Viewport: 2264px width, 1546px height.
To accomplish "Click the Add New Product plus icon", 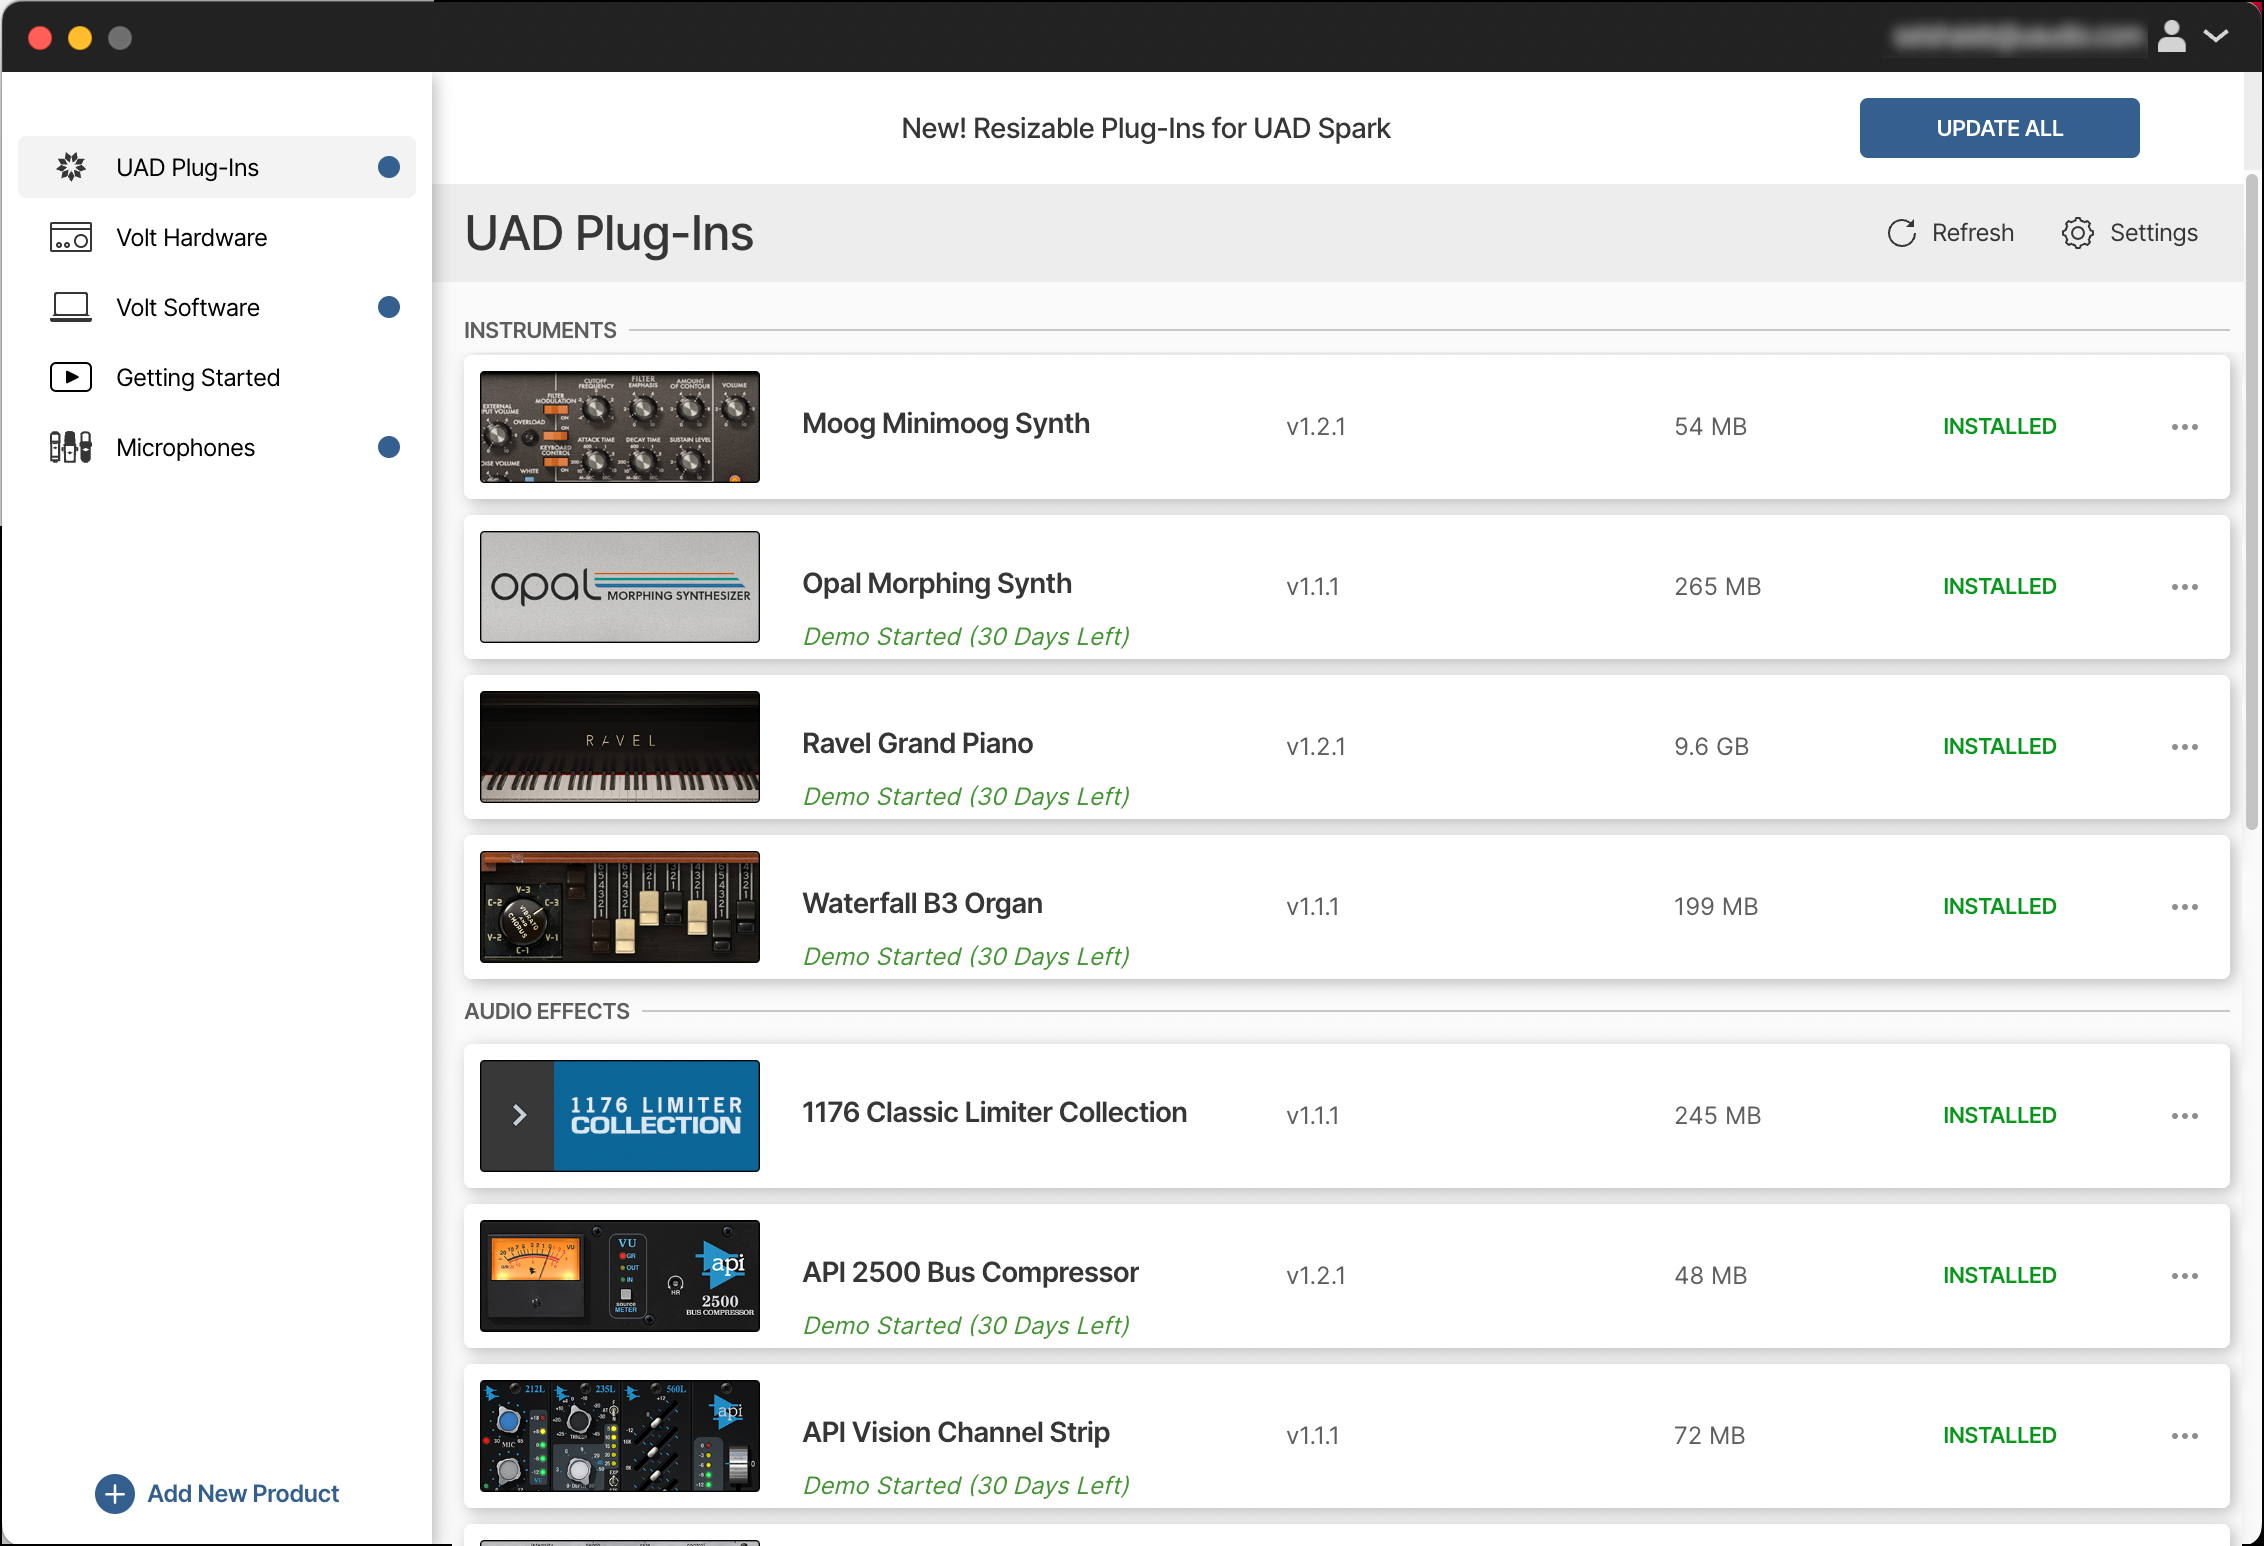I will tap(116, 1494).
